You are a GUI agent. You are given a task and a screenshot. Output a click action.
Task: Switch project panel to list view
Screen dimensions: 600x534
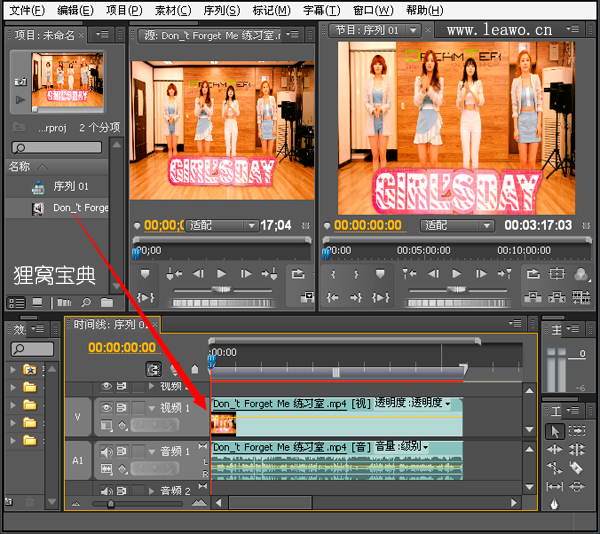tap(16, 303)
